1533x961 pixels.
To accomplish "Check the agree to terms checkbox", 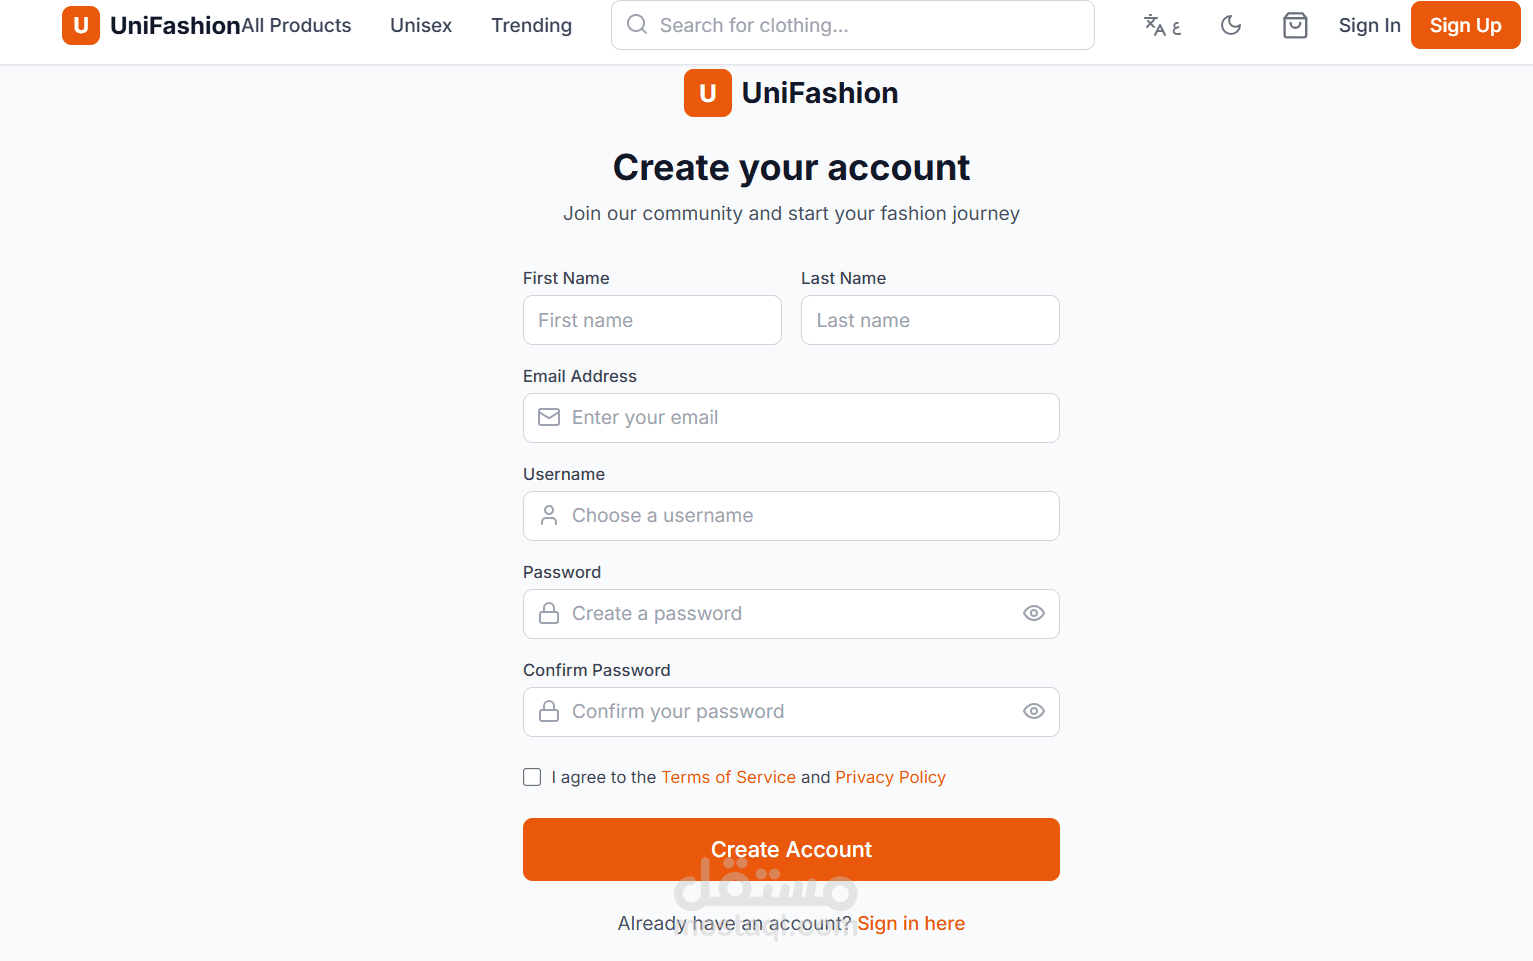I will (532, 778).
